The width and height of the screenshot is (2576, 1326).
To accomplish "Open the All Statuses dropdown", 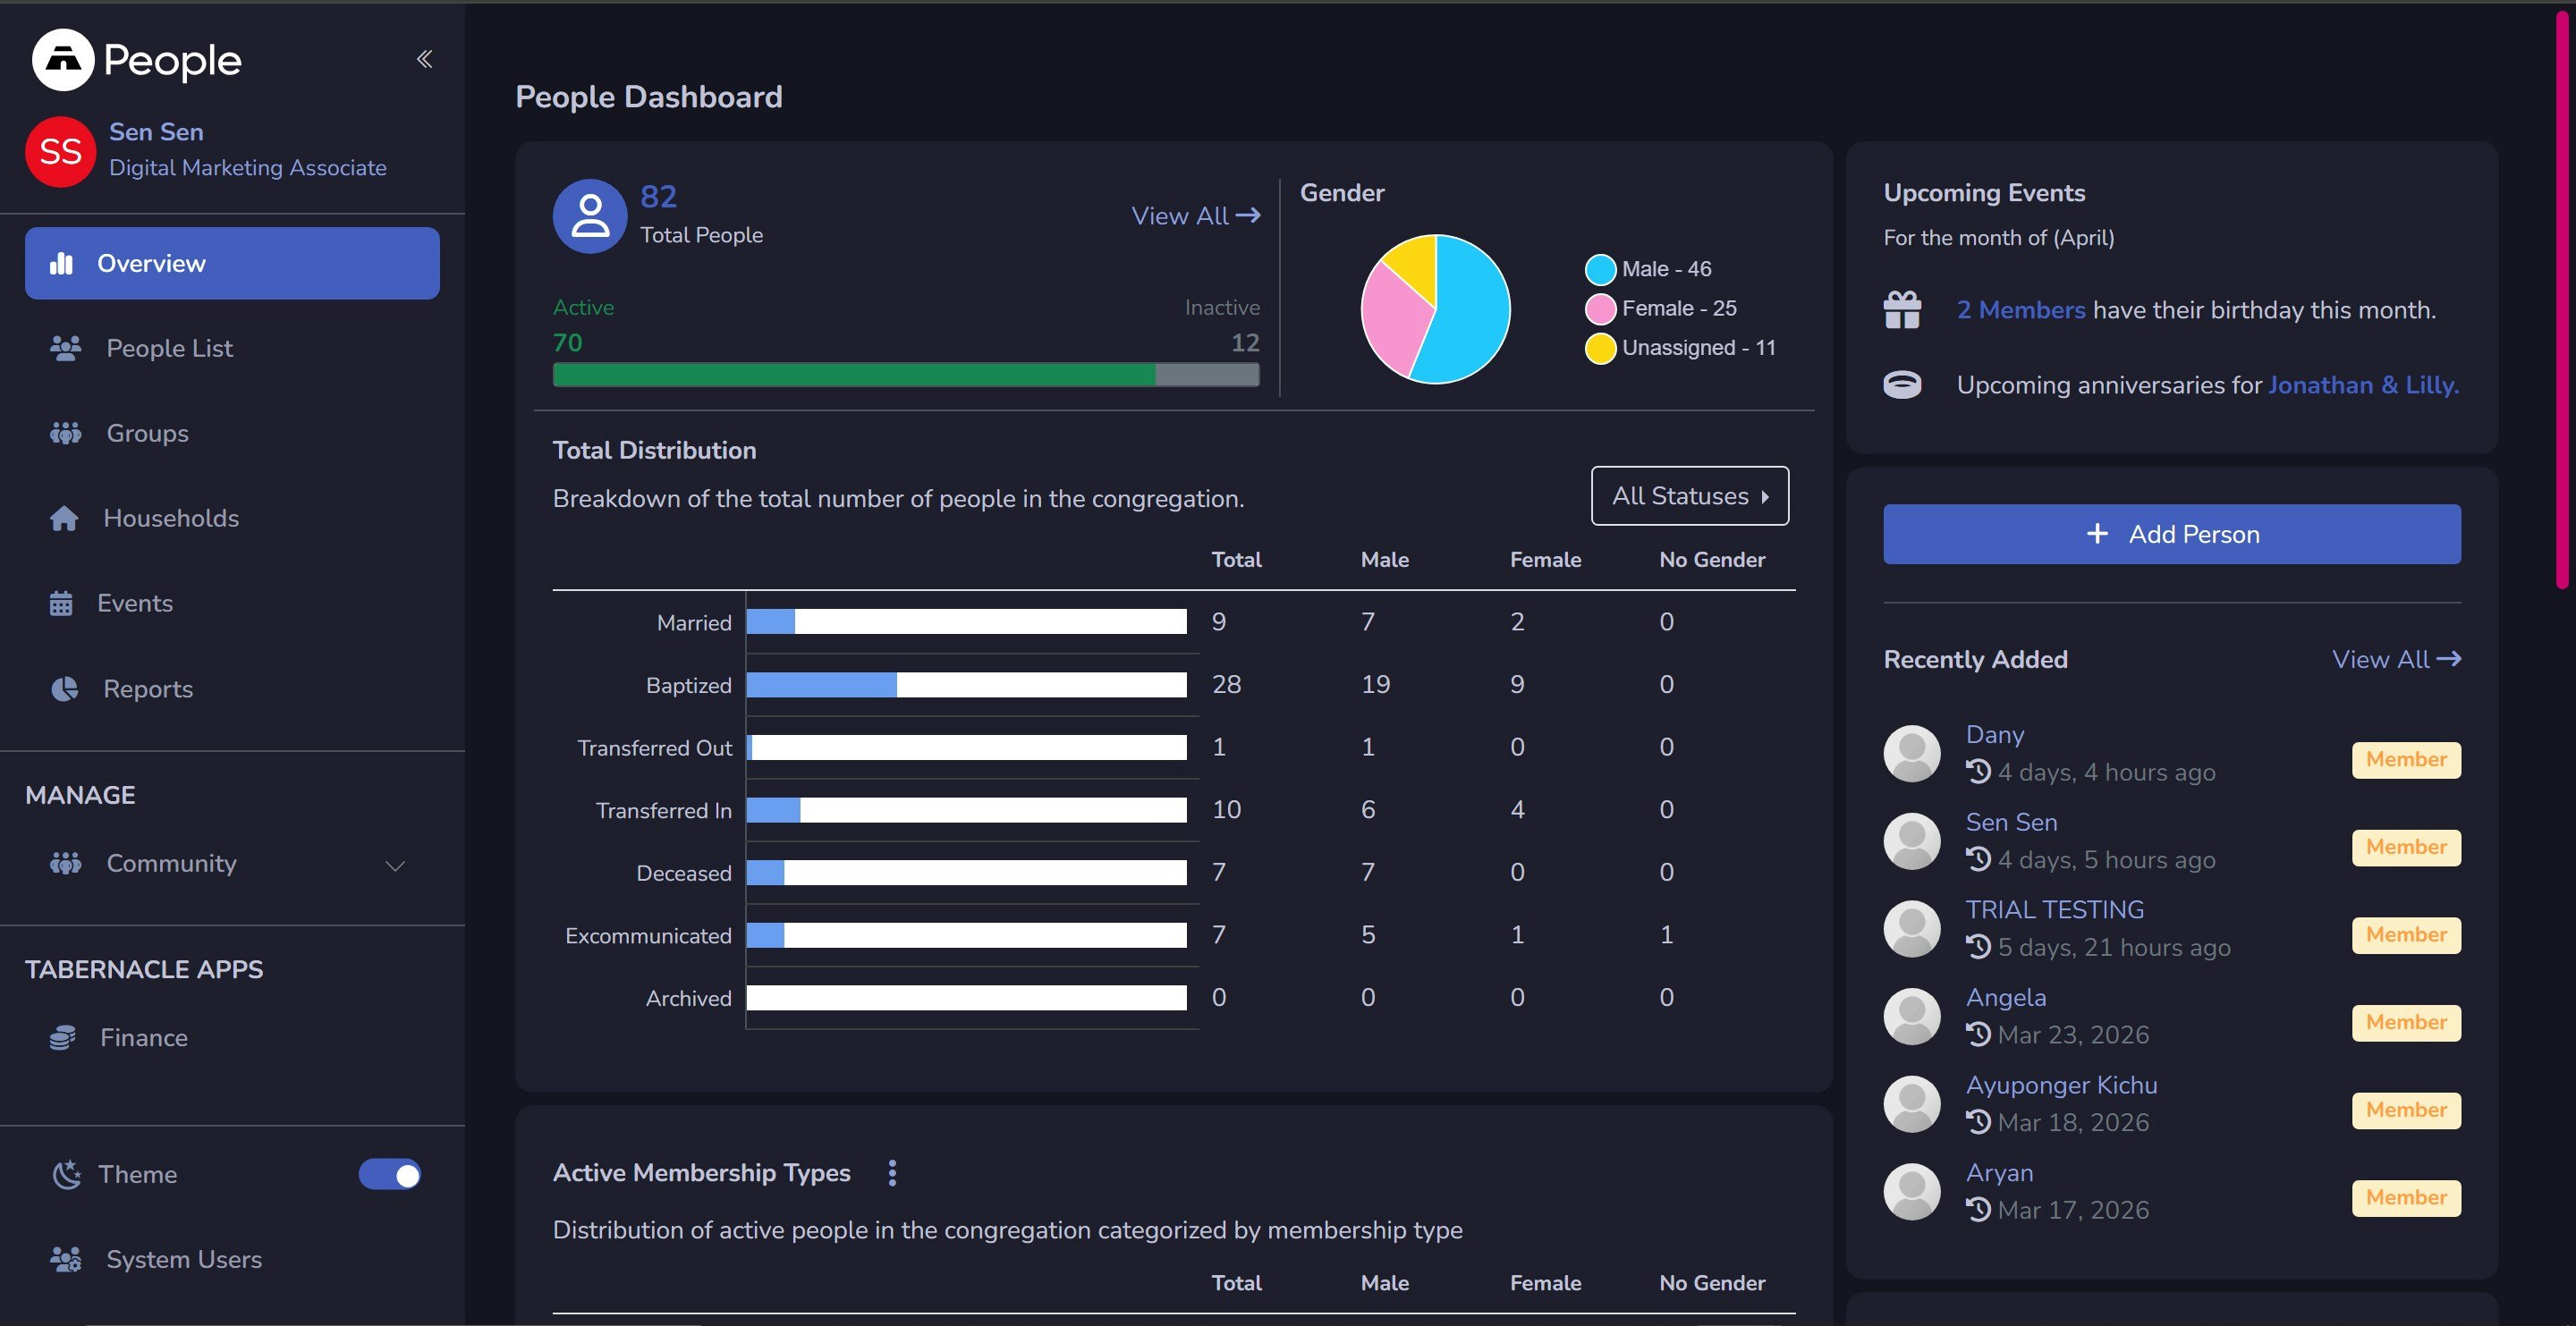I will pos(1689,496).
